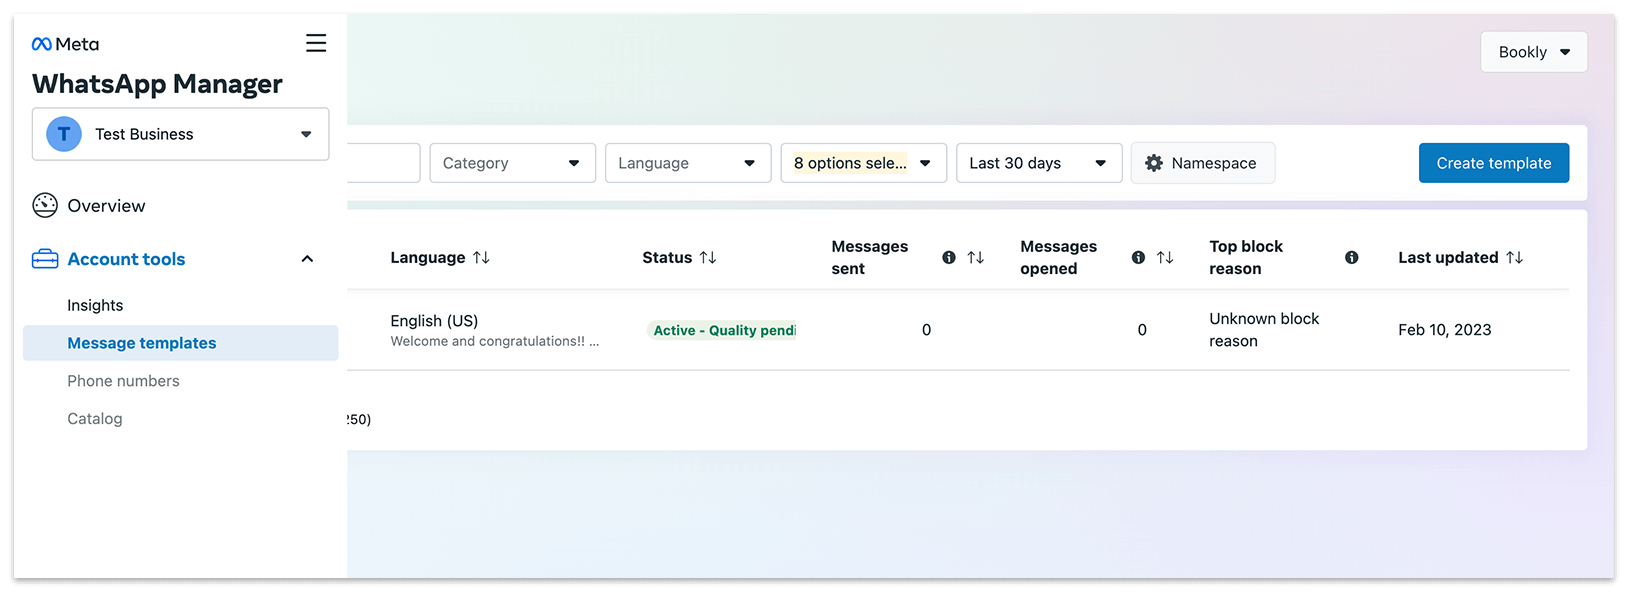Viewport: 1628px width, 592px height.
Task: Click the Status column header
Action: point(667,257)
